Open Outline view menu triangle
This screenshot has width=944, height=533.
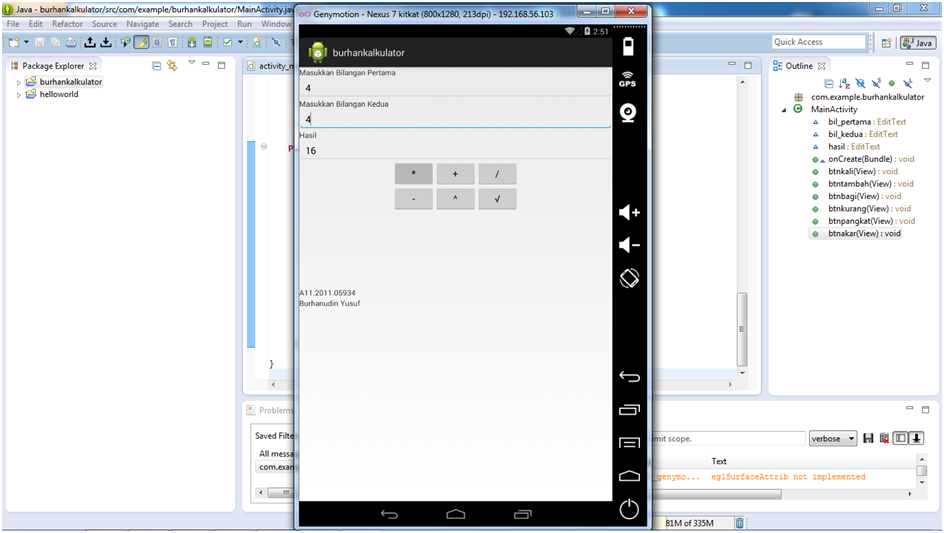tap(927, 81)
